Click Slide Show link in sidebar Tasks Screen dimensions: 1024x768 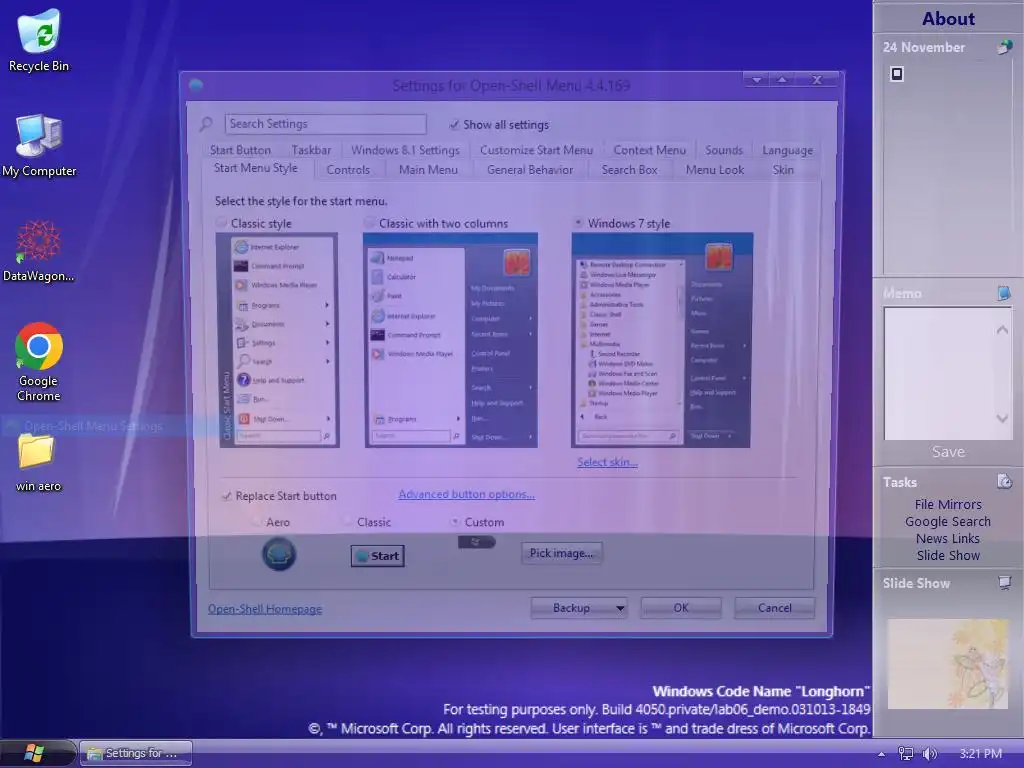pos(948,555)
